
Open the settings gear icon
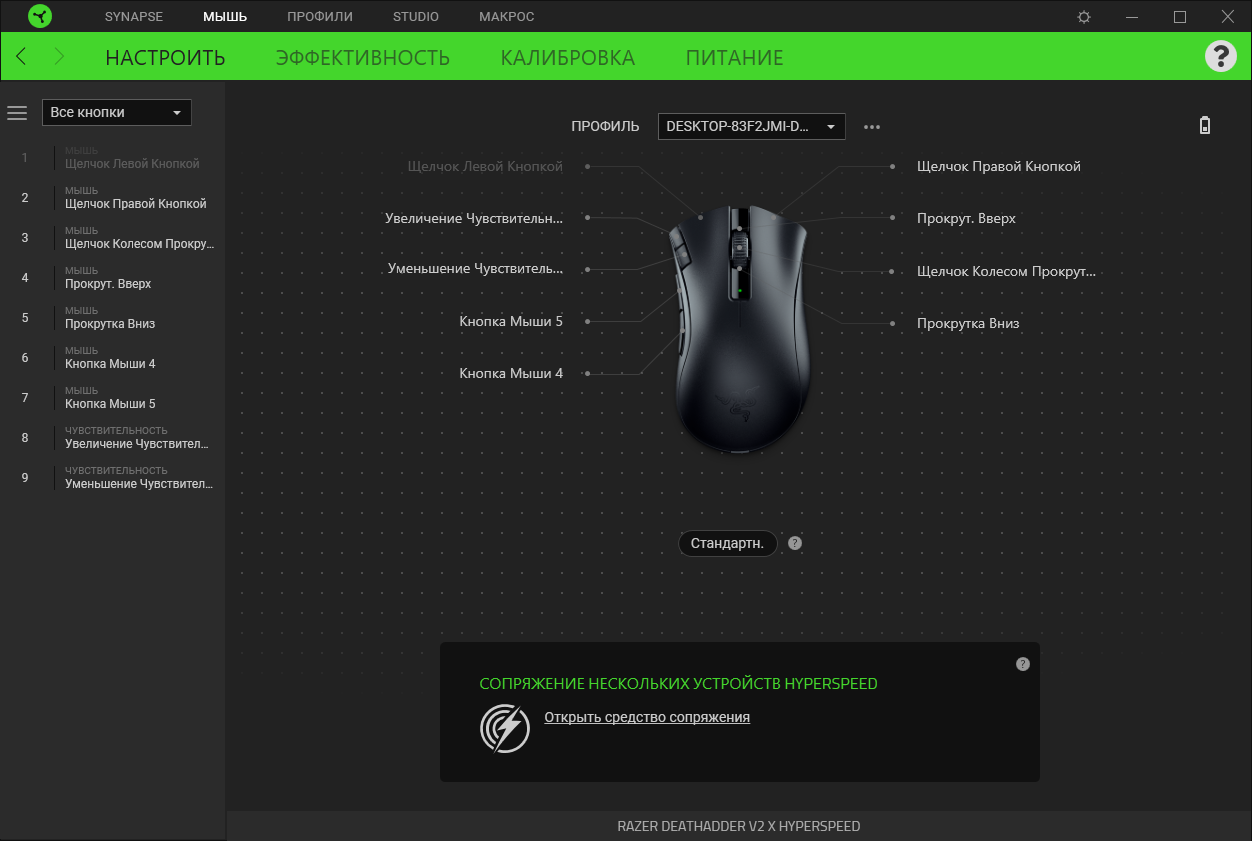pos(1084,17)
